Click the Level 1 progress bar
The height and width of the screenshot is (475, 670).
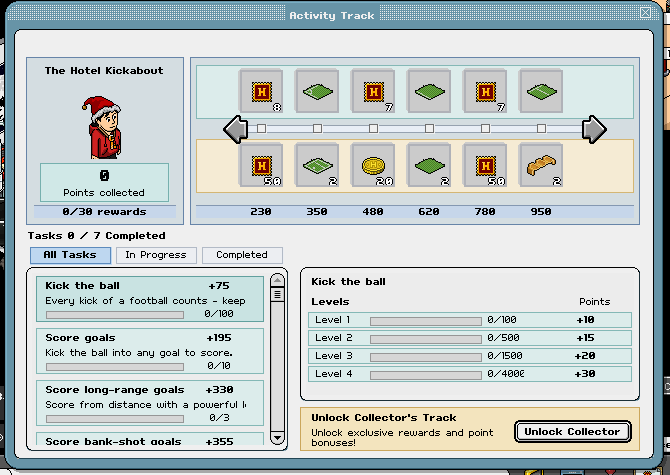(426, 321)
